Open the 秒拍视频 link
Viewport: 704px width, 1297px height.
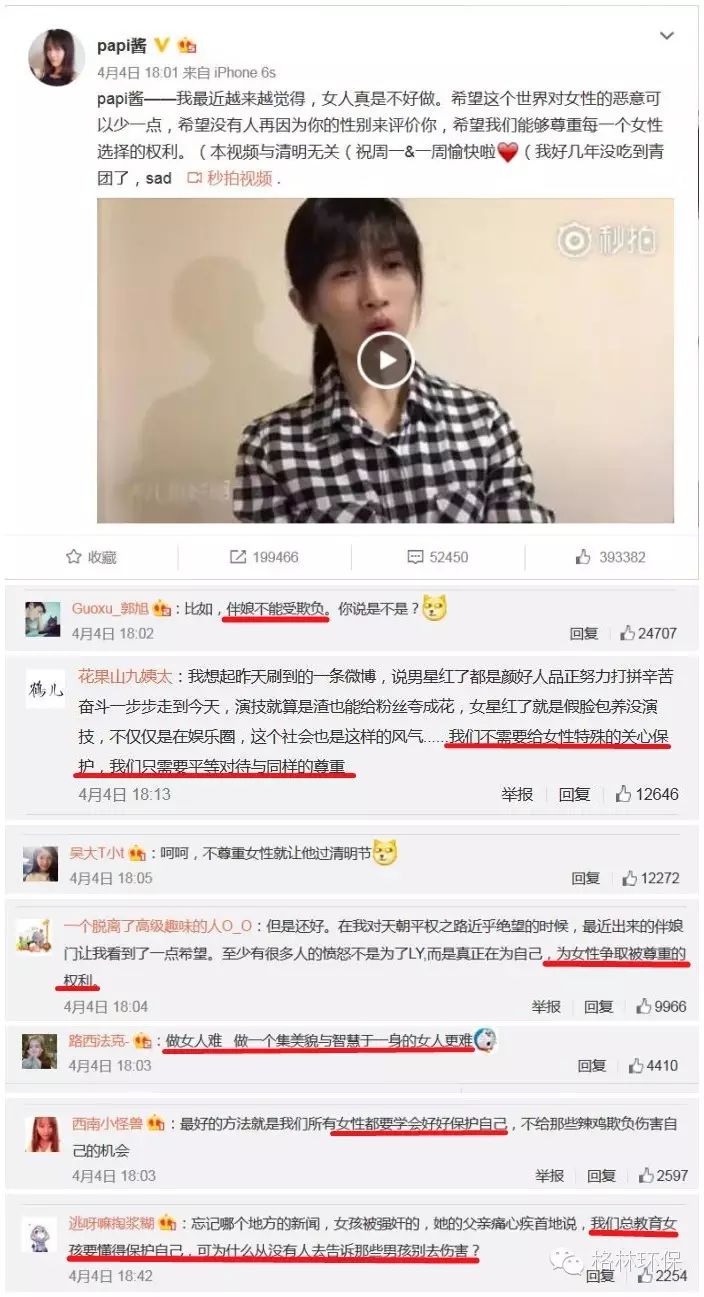(x=234, y=178)
